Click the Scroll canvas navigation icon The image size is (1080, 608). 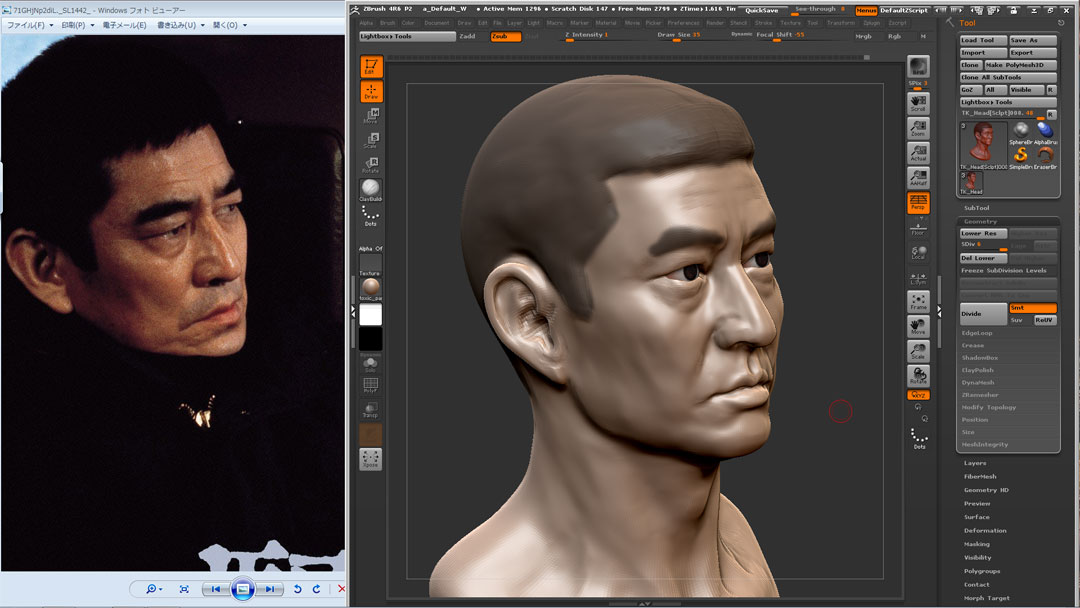(x=918, y=103)
